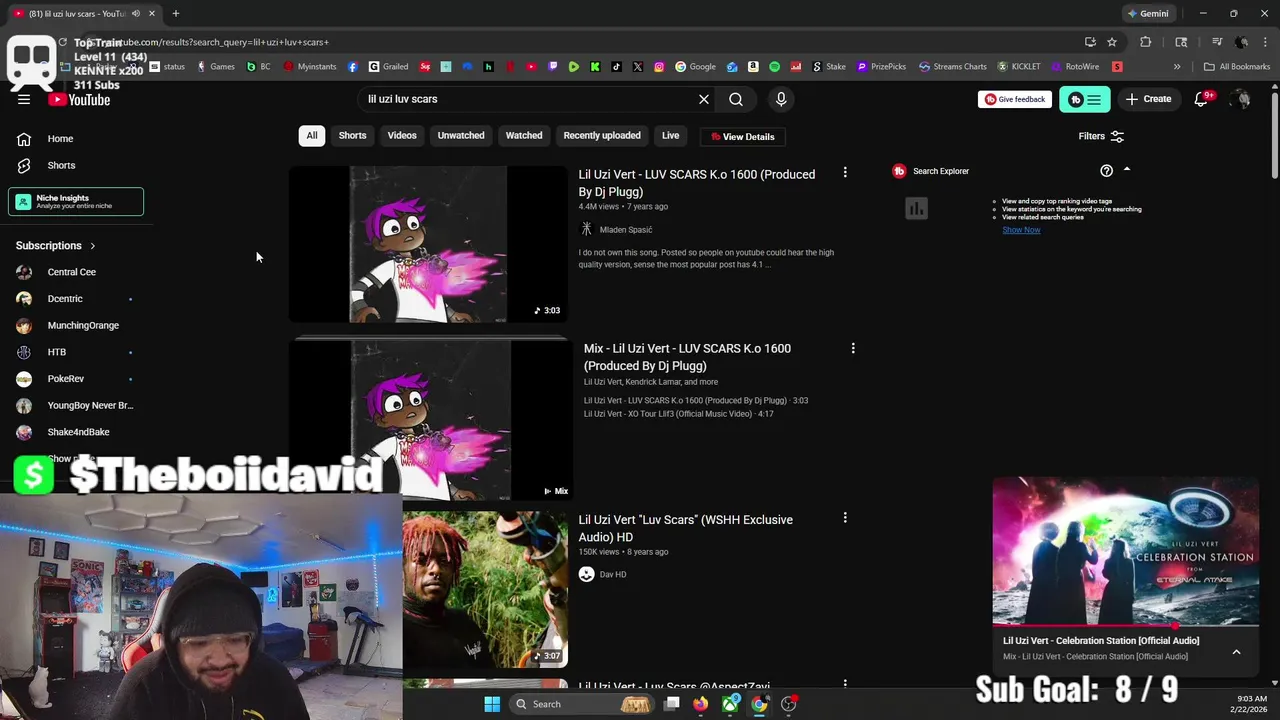Select the All filter chip
Image resolution: width=1280 pixels, height=720 pixels.
click(312, 136)
